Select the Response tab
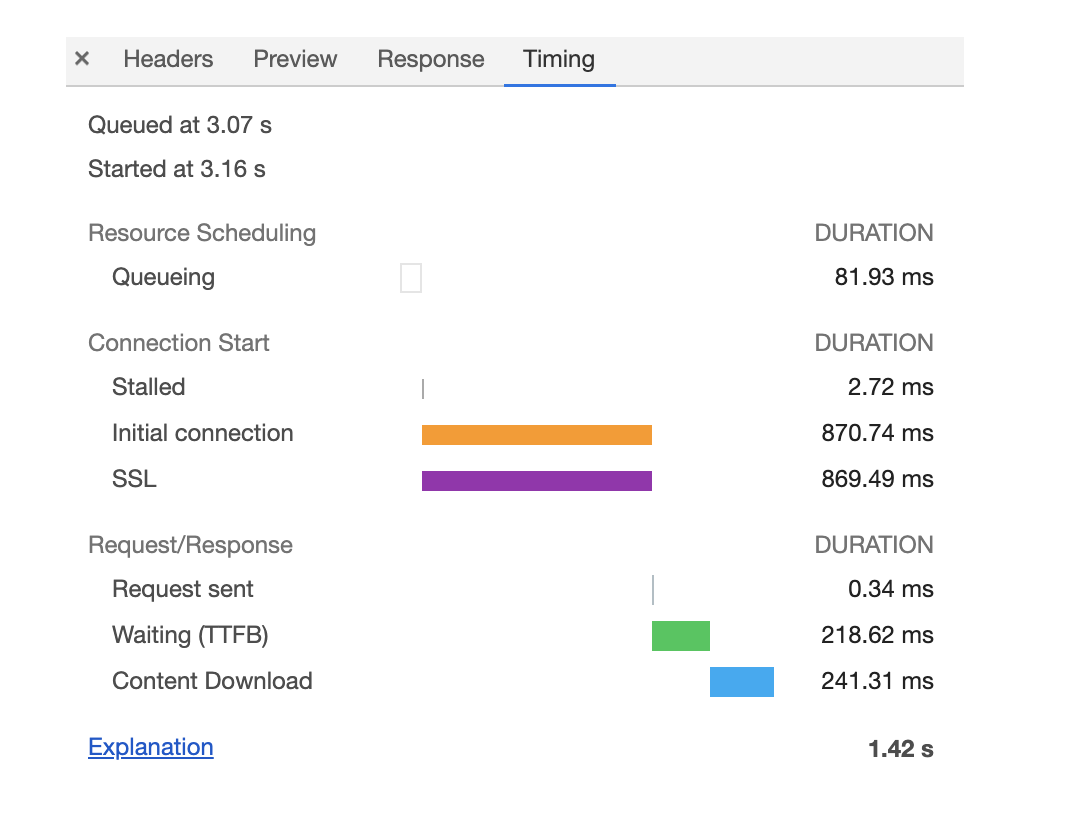The height and width of the screenshot is (822, 1068). pos(431,59)
